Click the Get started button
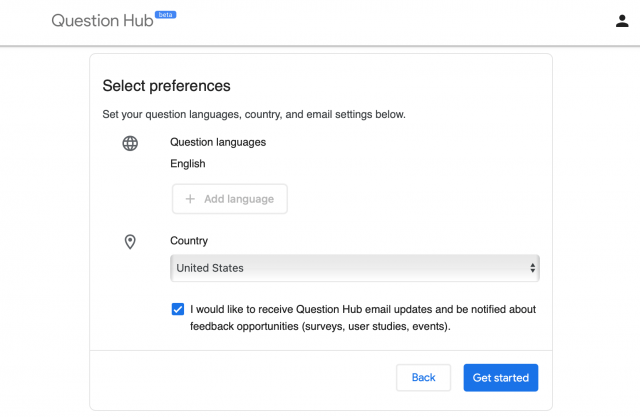This screenshot has height=417, width=640. tap(500, 377)
